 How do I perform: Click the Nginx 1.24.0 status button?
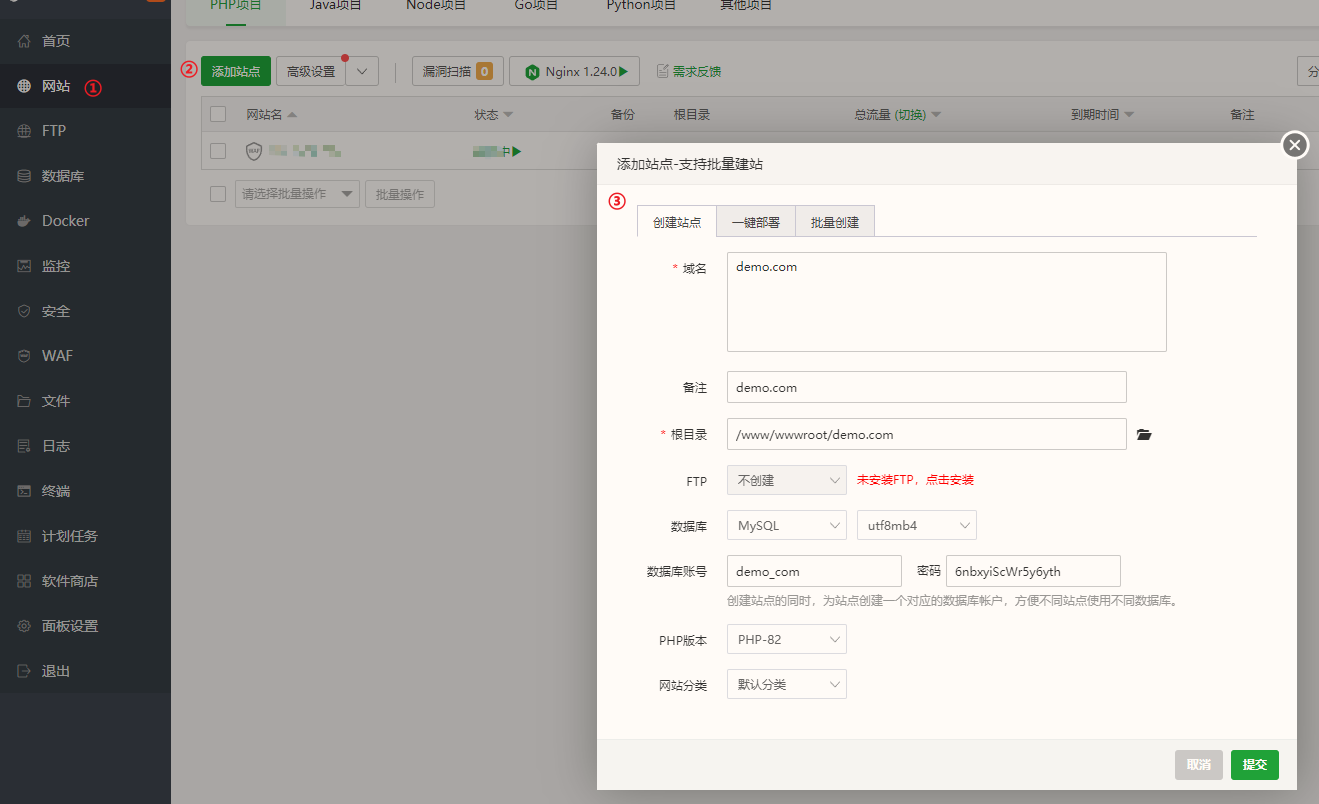(x=574, y=71)
